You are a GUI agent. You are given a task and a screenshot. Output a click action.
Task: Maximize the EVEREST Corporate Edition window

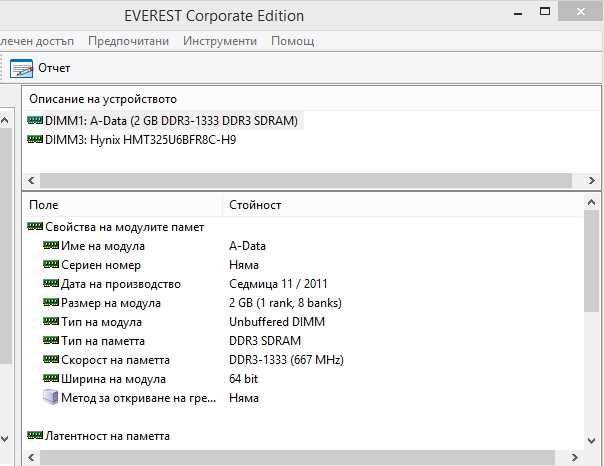point(545,12)
